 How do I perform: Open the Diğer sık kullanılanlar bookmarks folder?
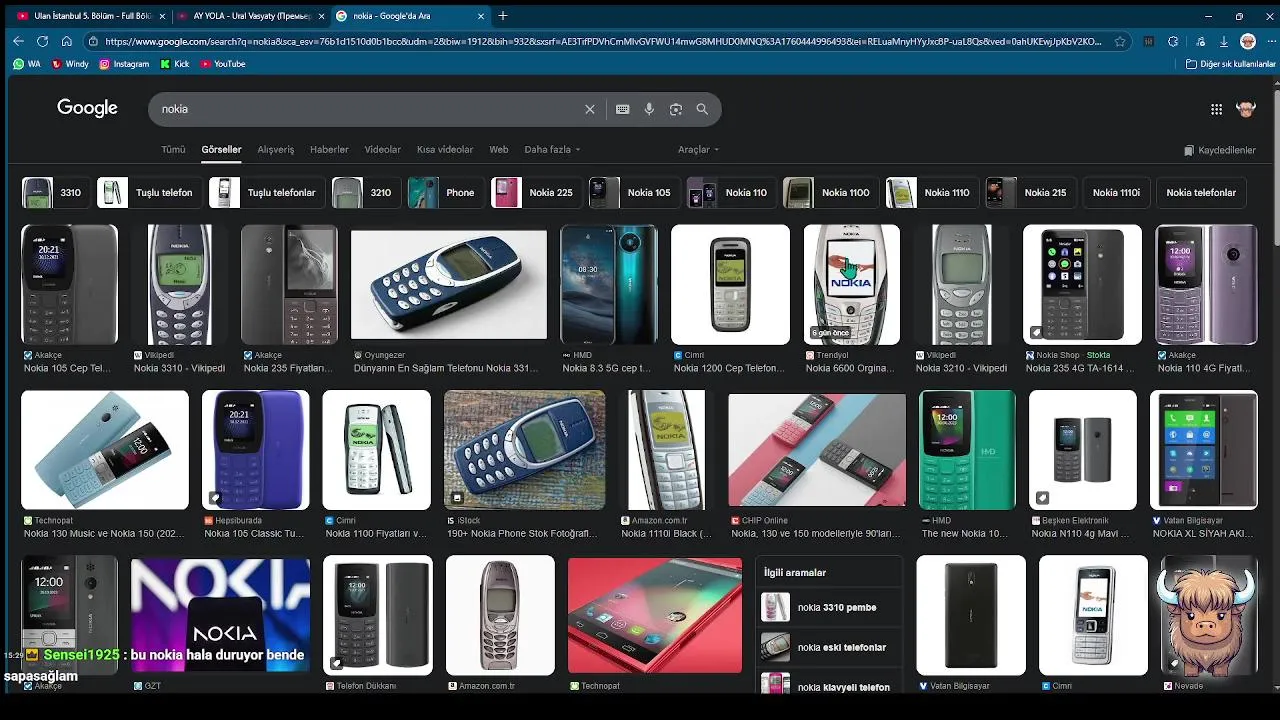1231,64
